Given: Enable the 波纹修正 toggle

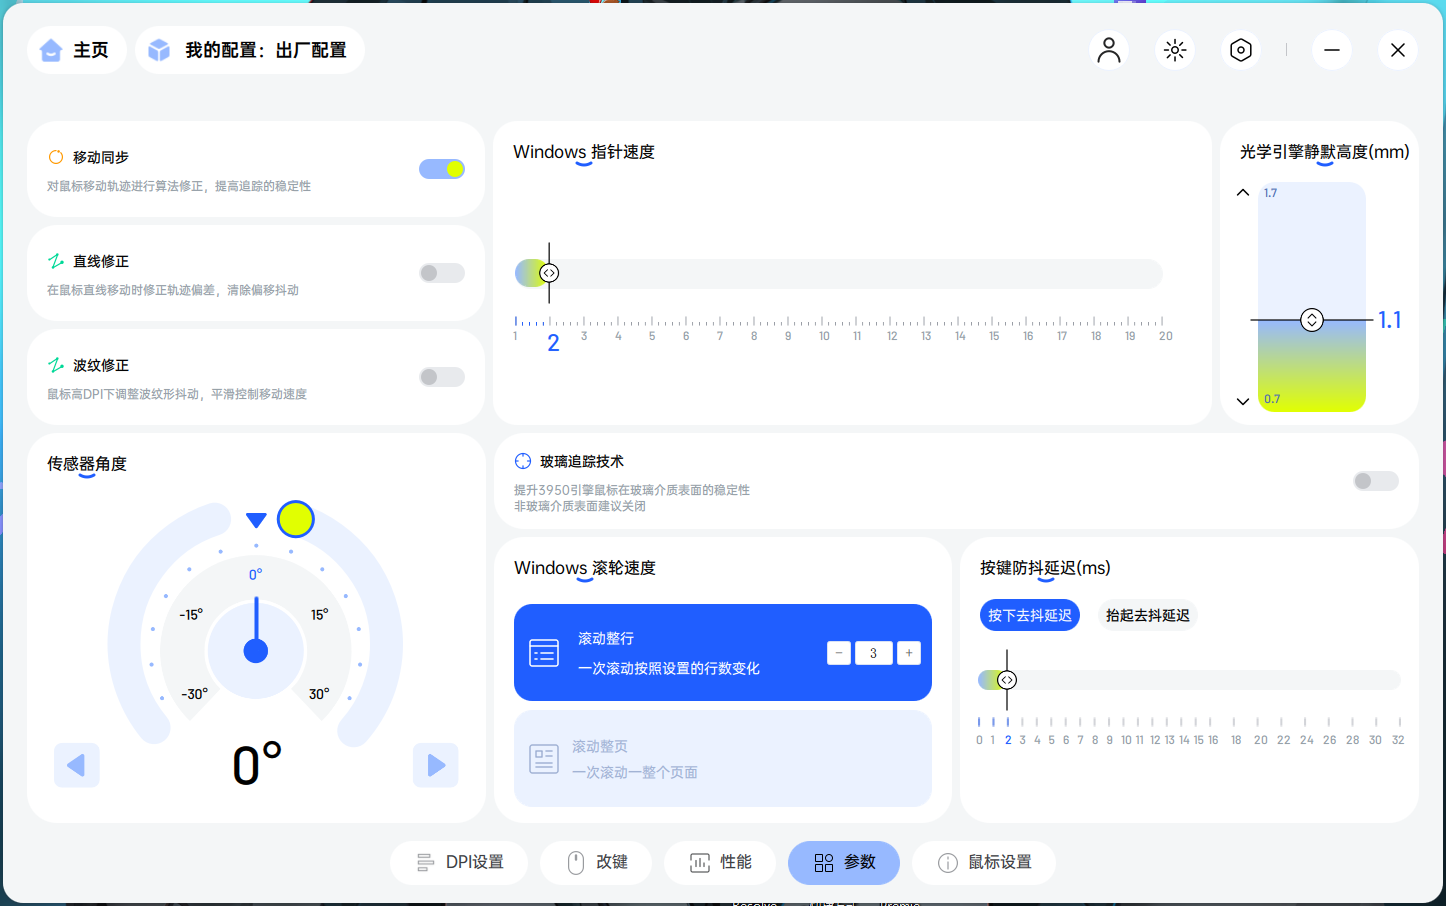Looking at the screenshot, I should point(441,376).
